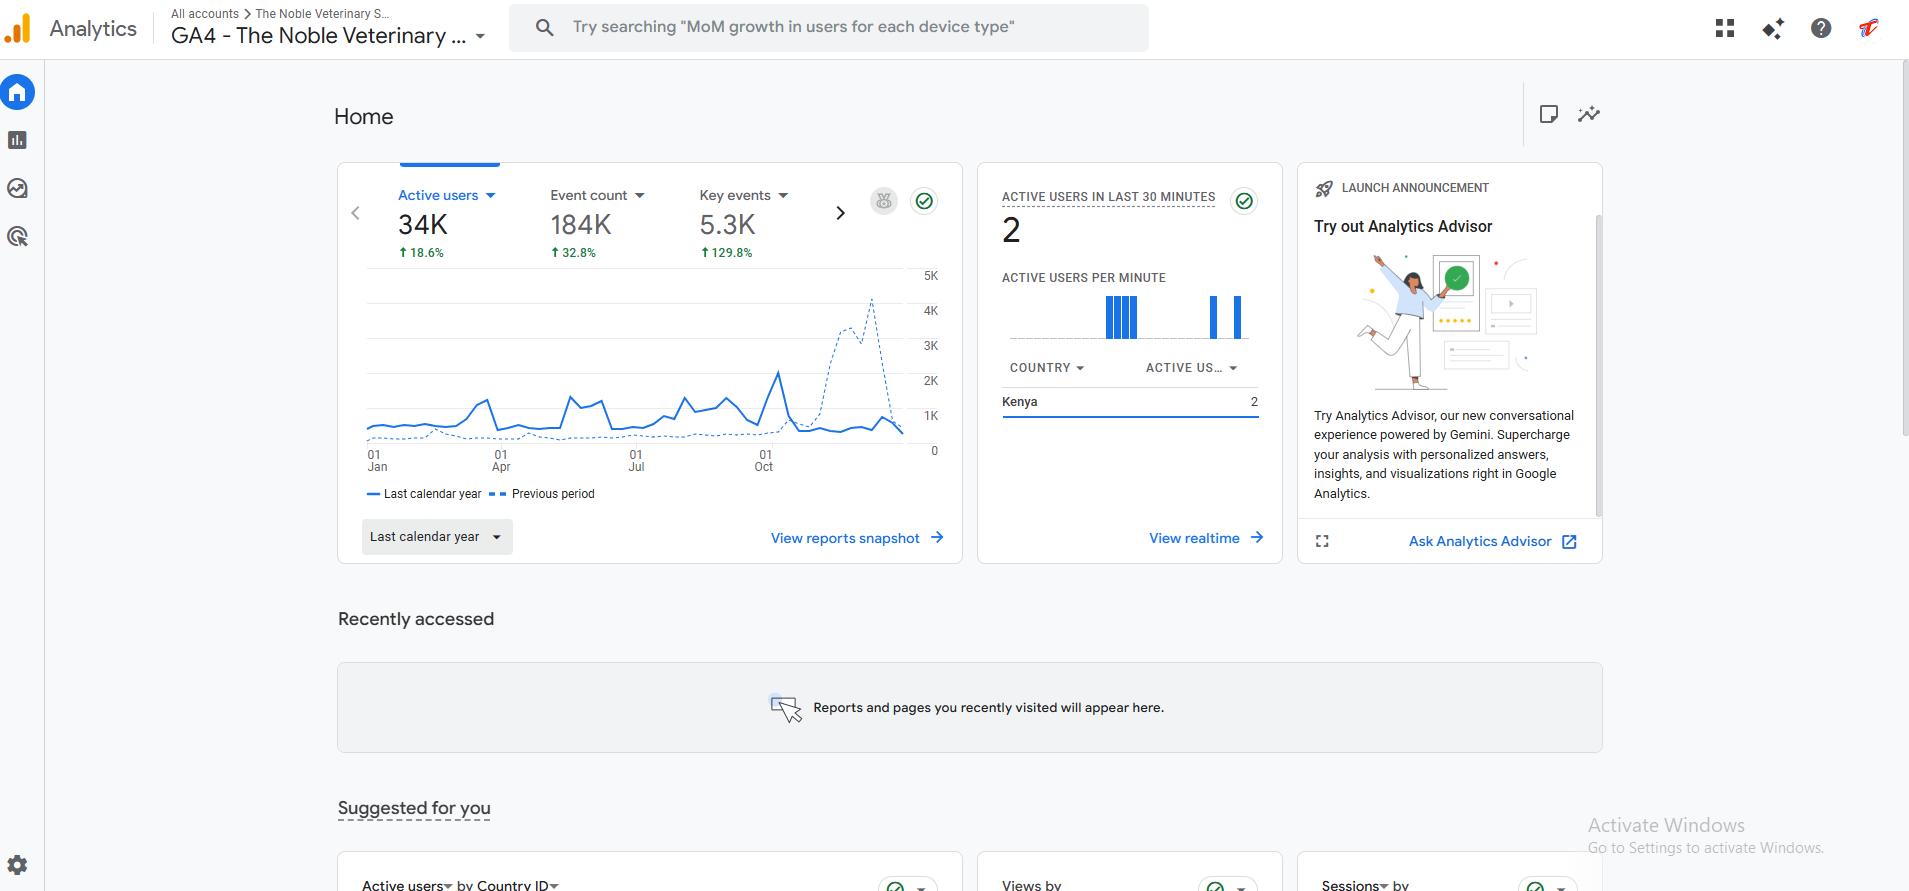Open the Explore section in sidebar
The image size is (1909, 891).
tap(17, 188)
